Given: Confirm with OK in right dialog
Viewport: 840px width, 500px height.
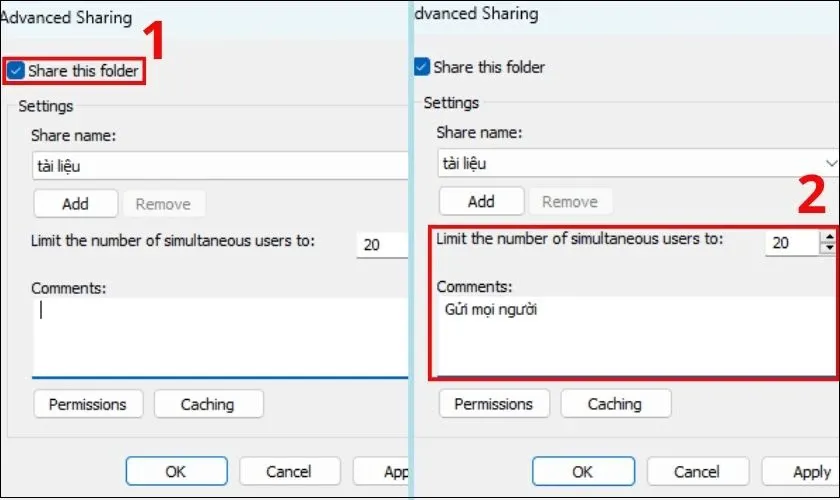Looking at the screenshot, I should click(x=583, y=471).
